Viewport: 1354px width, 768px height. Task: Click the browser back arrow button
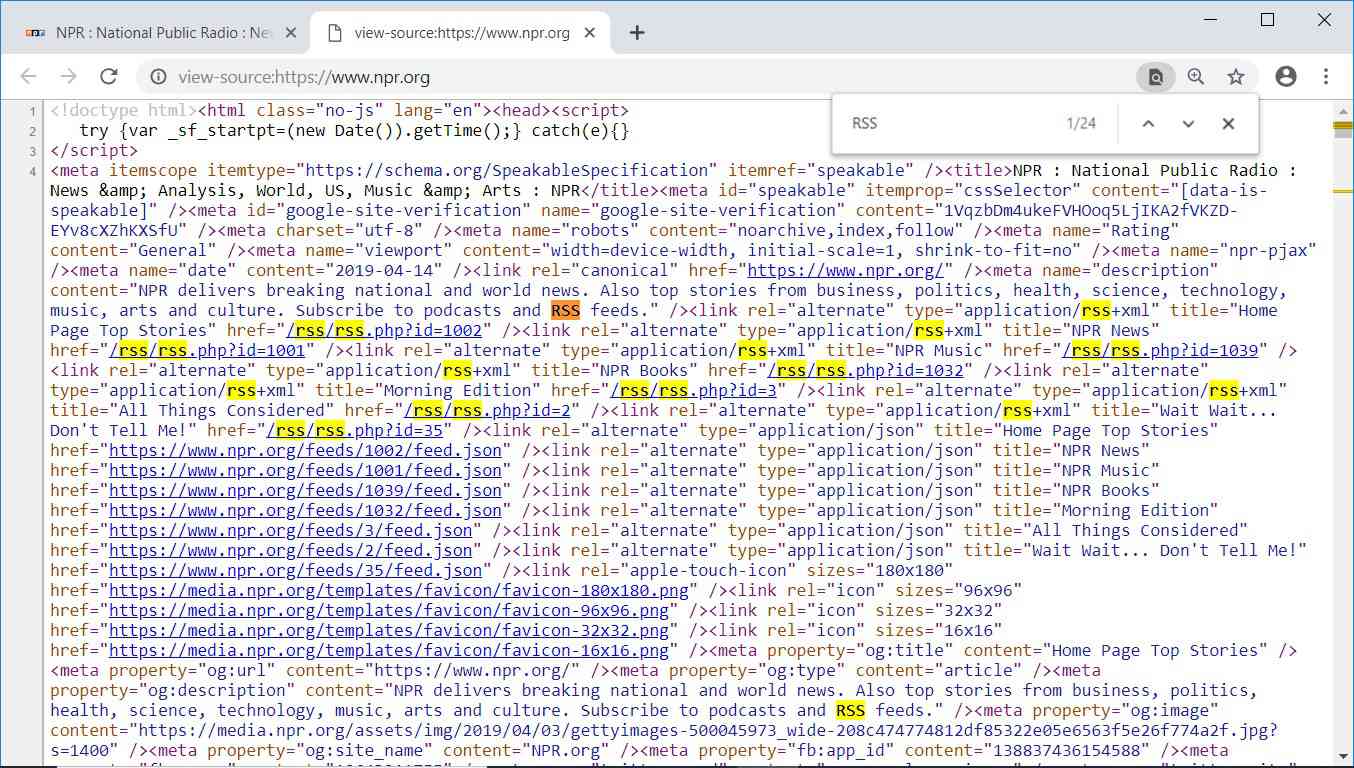click(x=28, y=77)
